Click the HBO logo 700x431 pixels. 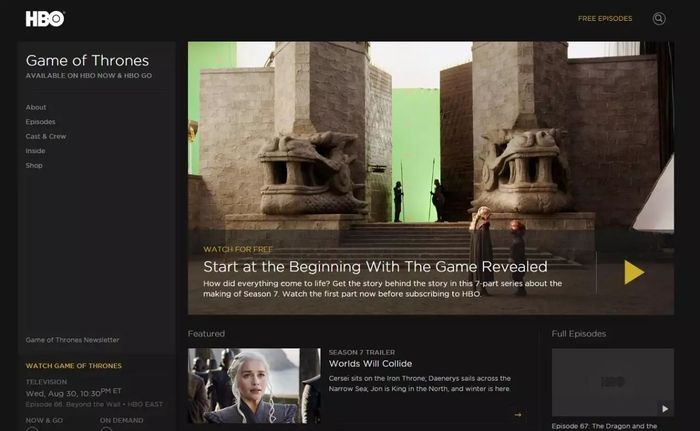45,19
